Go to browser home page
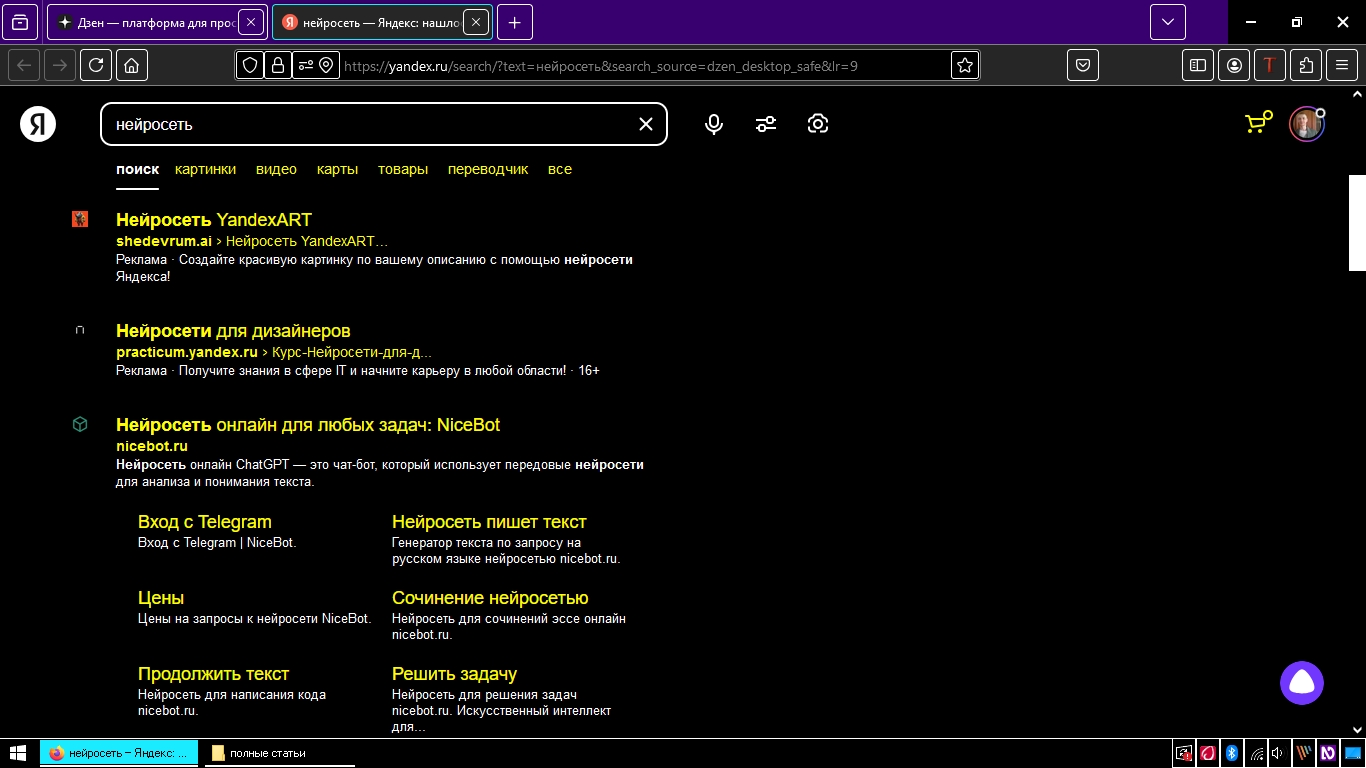1366x768 pixels. point(132,65)
